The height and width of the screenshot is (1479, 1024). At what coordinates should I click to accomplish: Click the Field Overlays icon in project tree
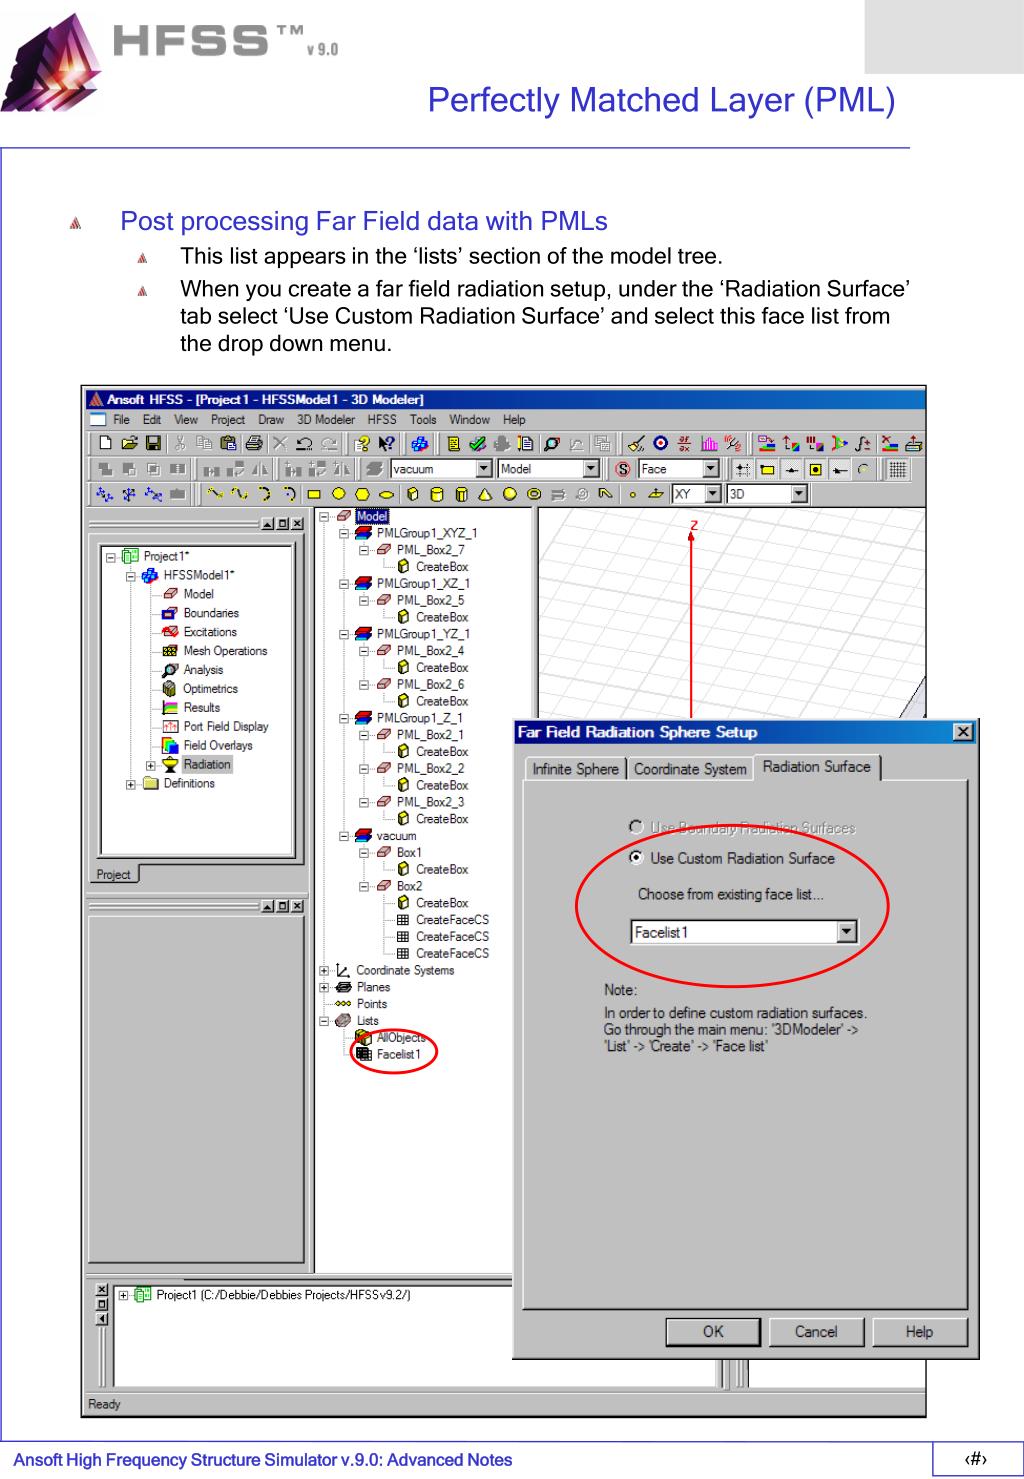[x=170, y=746]
